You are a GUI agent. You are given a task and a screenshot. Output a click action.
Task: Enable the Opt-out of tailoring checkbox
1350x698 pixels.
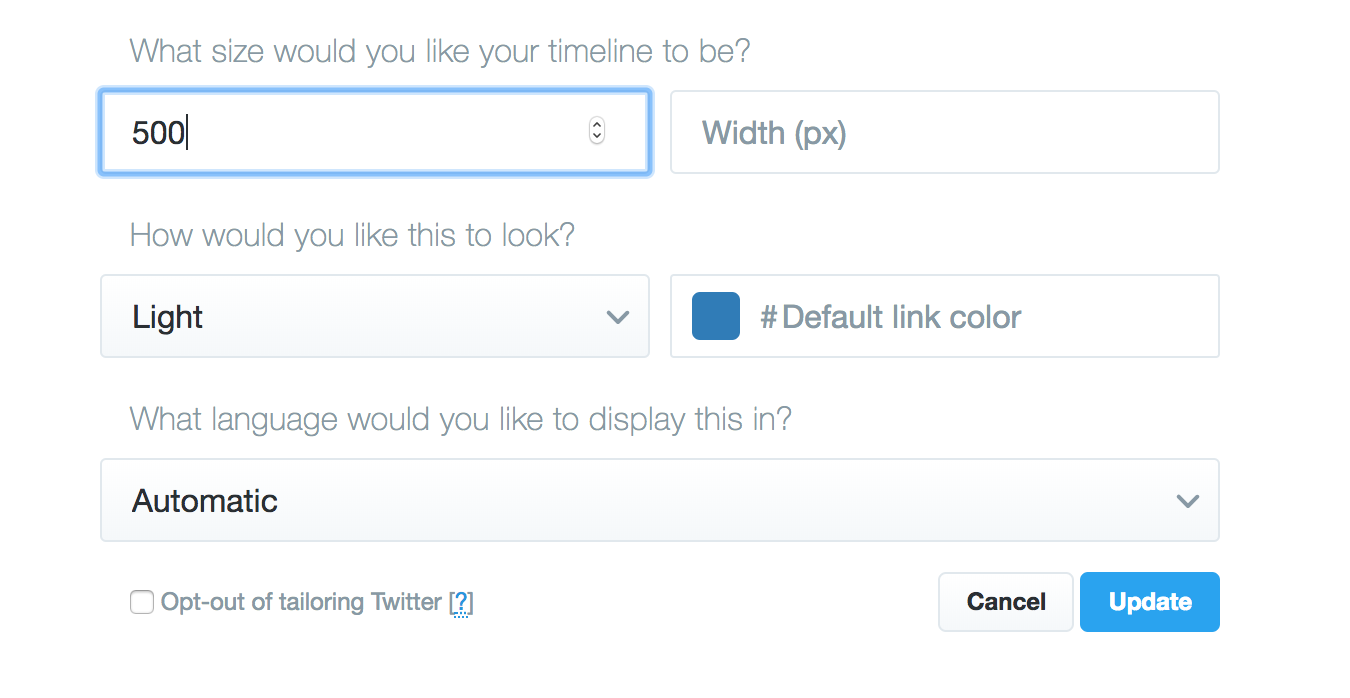pos(142,602)
